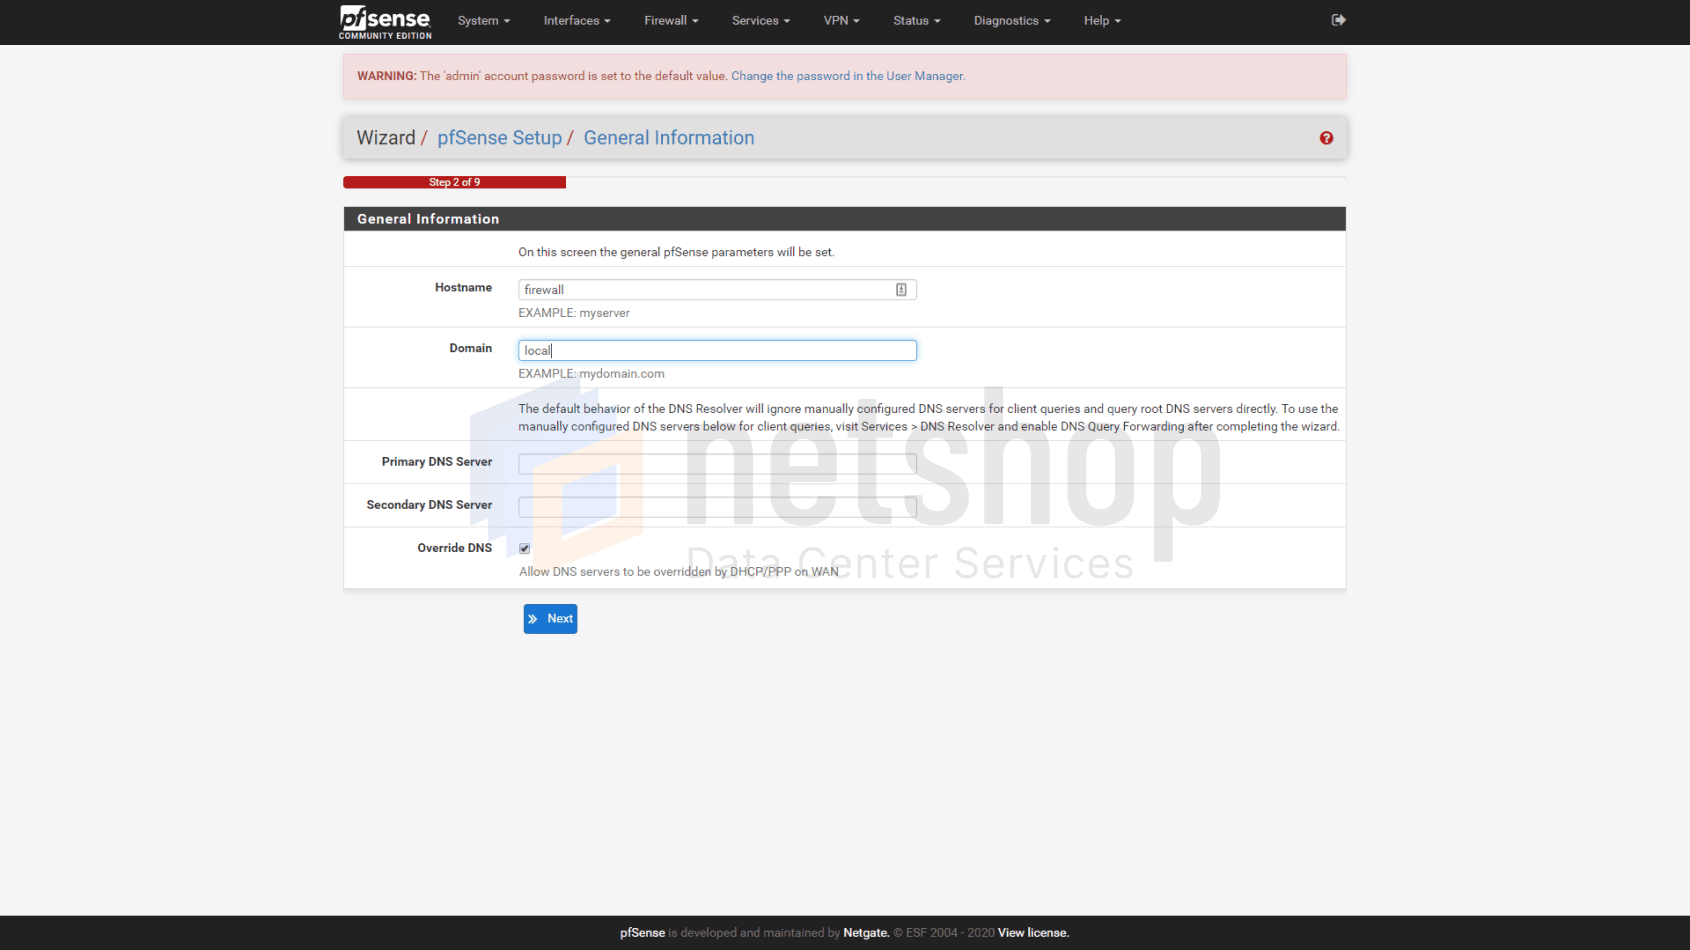Open View license in the footer
Screen dimensions: 1690x950
tap(1032, 932)
